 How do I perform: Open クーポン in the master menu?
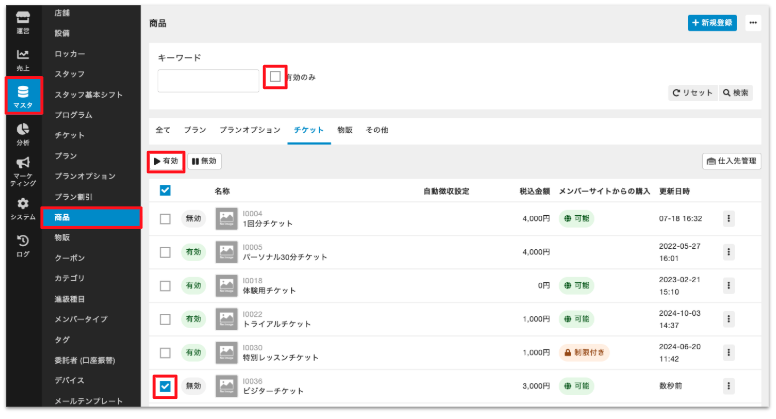click(69, 257)
